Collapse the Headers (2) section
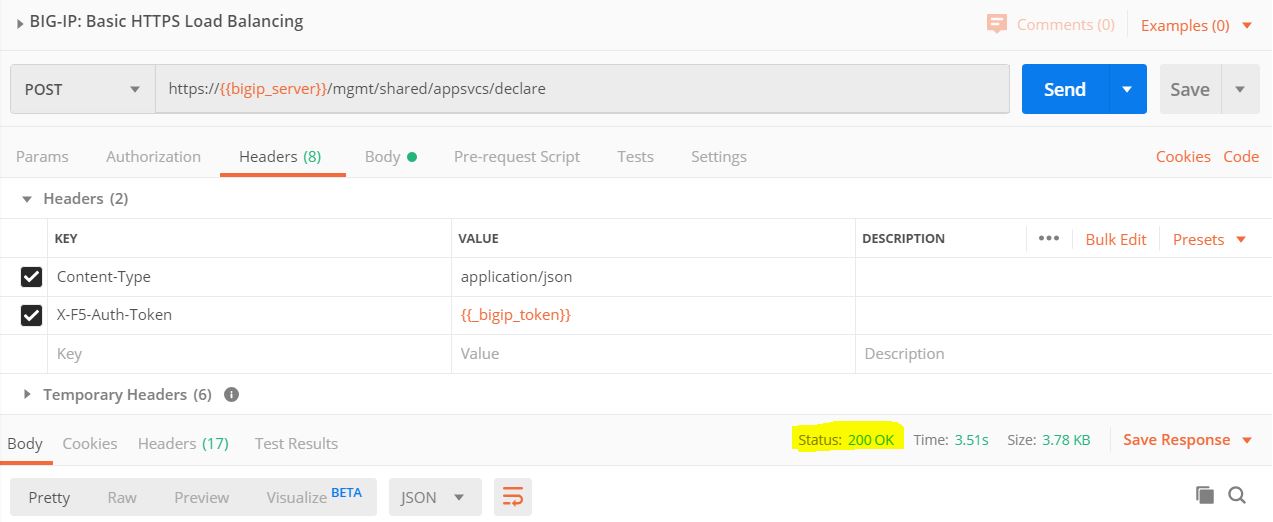The width and height of the screenshot is (1273, 522). pyautogui.click(x=27, y=199)
